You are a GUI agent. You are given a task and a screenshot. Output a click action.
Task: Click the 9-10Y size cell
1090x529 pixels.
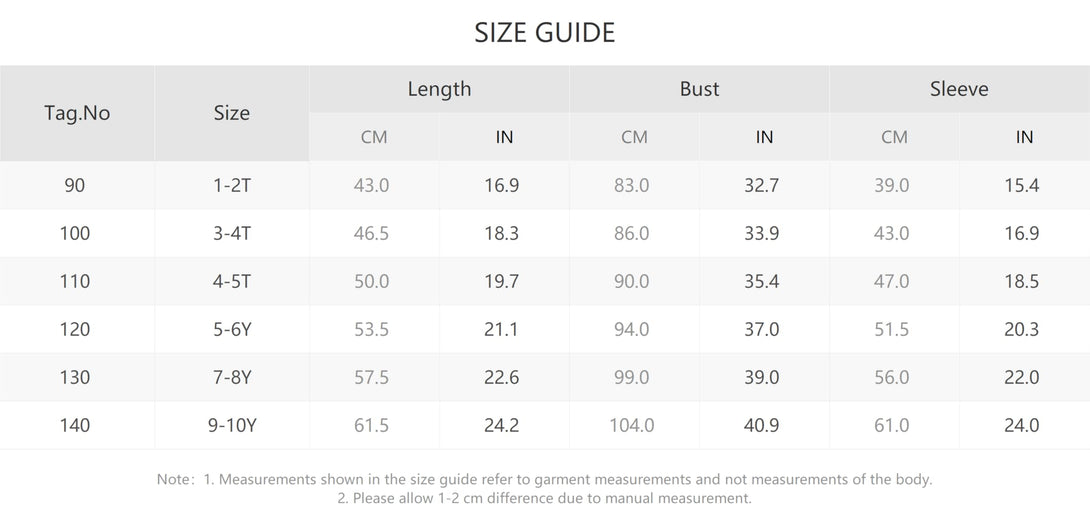tap(232, 425)
